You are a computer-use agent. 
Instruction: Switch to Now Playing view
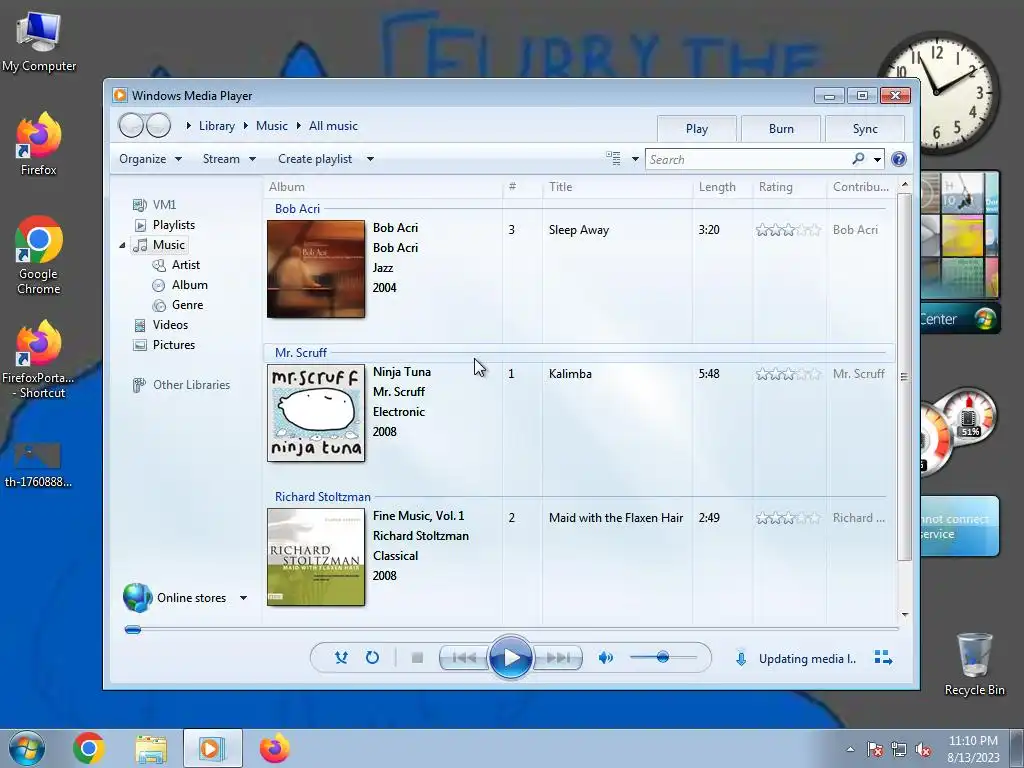click(x=883, y=658)
